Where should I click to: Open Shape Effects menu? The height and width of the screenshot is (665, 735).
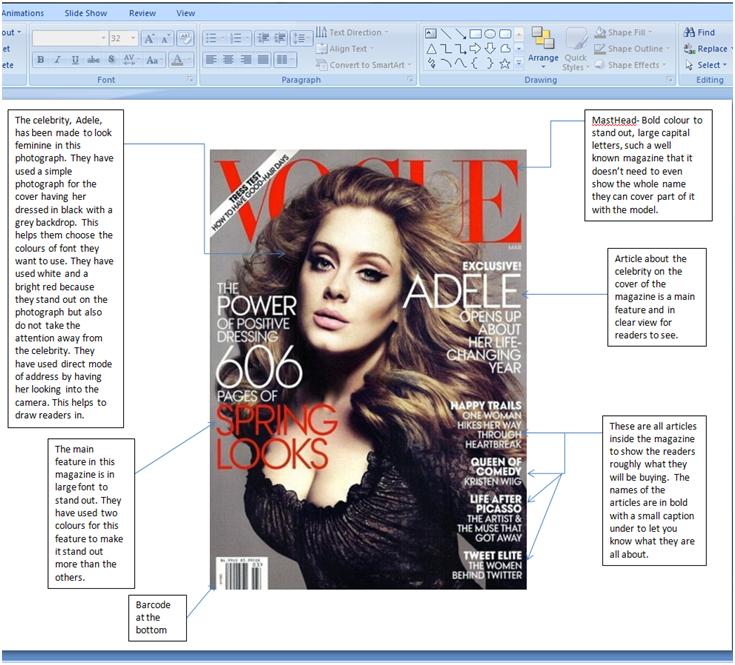pyautogui.click(x=629, y=65)
